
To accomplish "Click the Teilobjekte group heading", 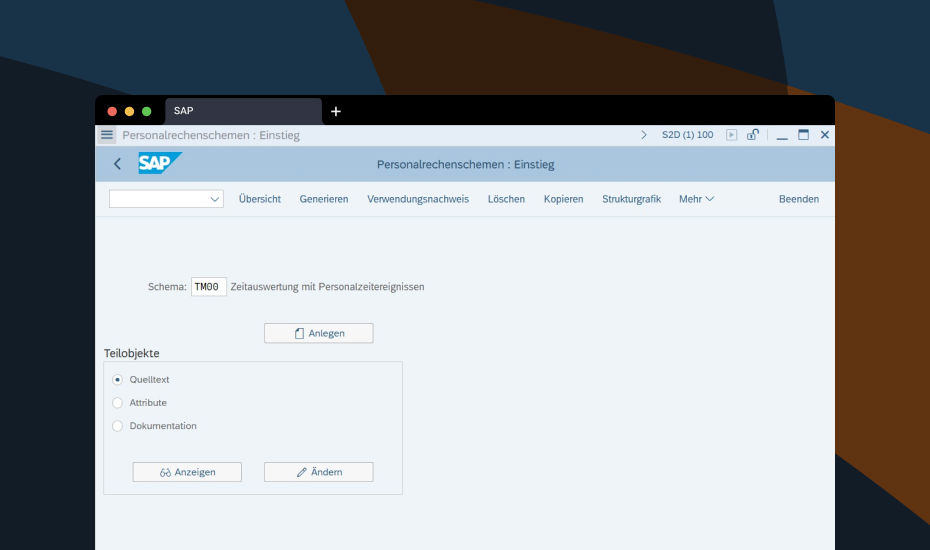I will (x=132, y=353).
